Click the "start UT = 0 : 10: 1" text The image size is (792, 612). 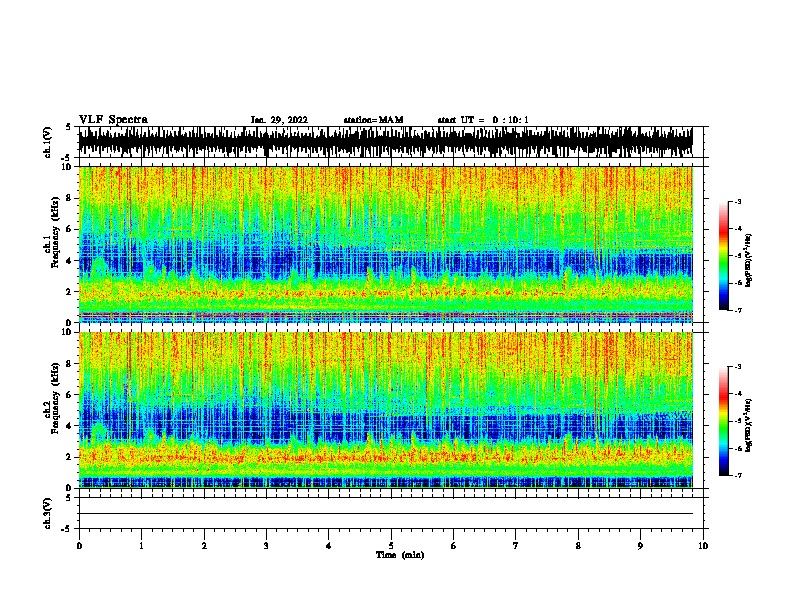point(483,120)
